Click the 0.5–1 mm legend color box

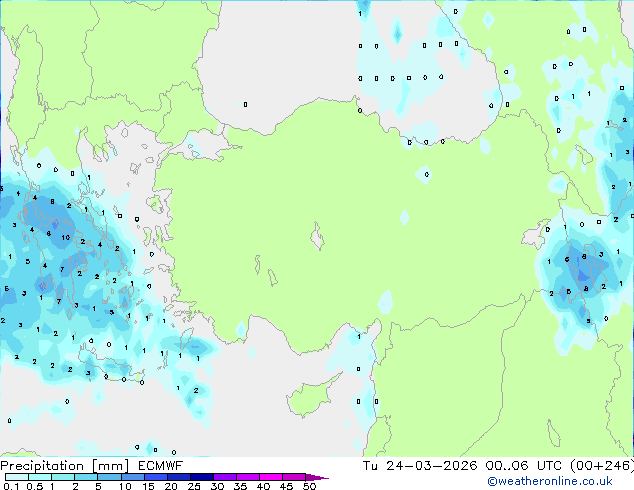(40, 477)
